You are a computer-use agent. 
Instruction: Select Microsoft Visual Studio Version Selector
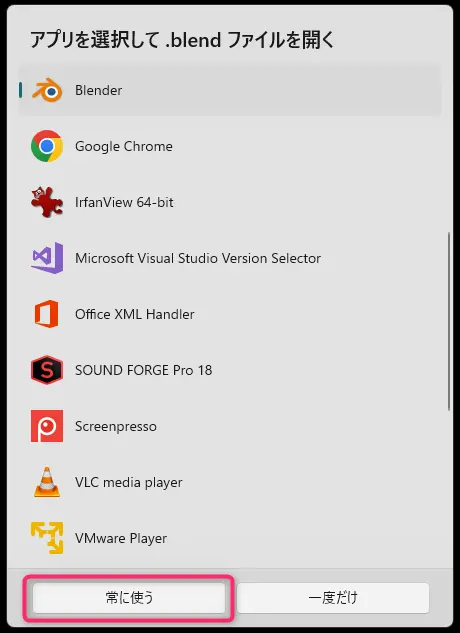tap(230, 258)
